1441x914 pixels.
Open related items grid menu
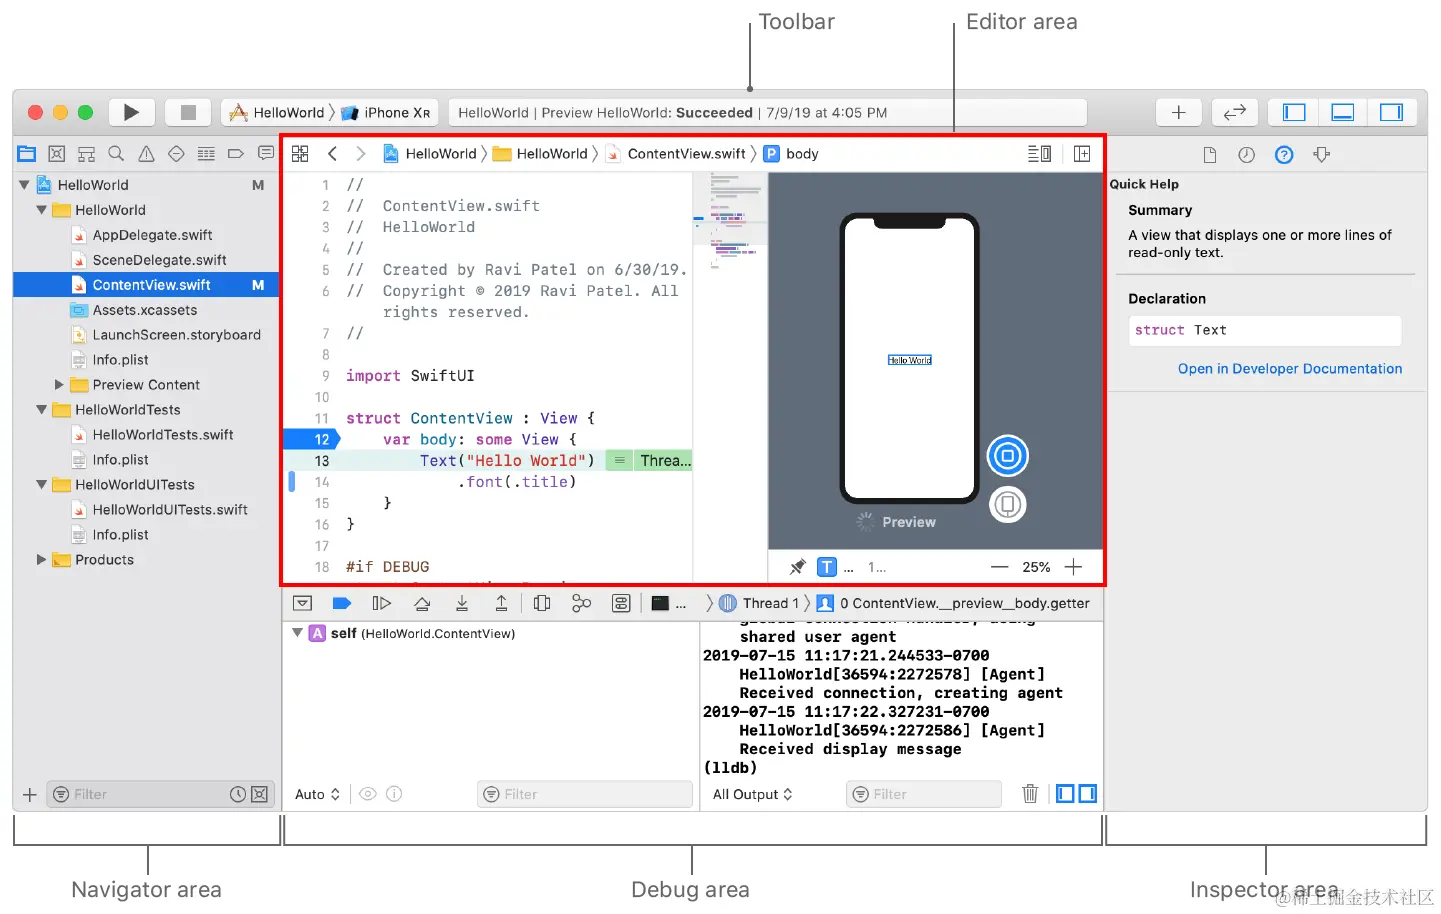pyautogui.click(x=300, y=154)
